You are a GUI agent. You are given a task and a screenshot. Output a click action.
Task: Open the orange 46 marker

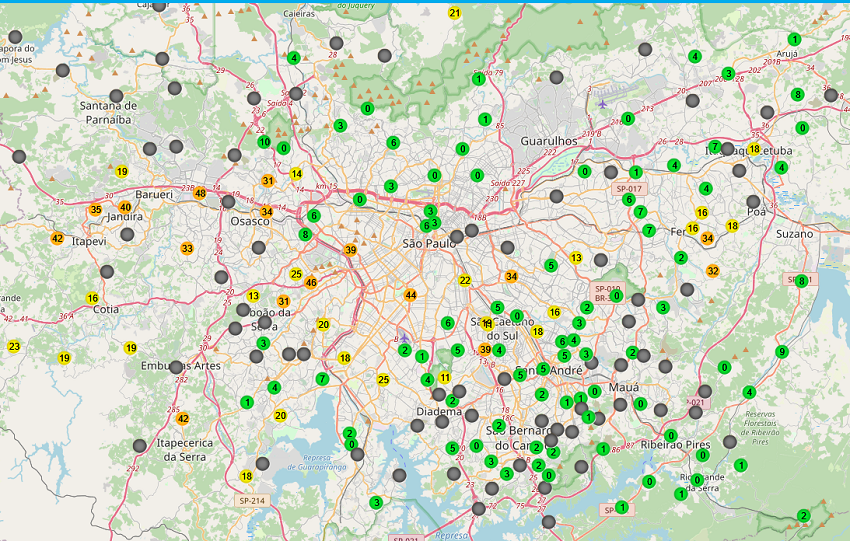311,283
